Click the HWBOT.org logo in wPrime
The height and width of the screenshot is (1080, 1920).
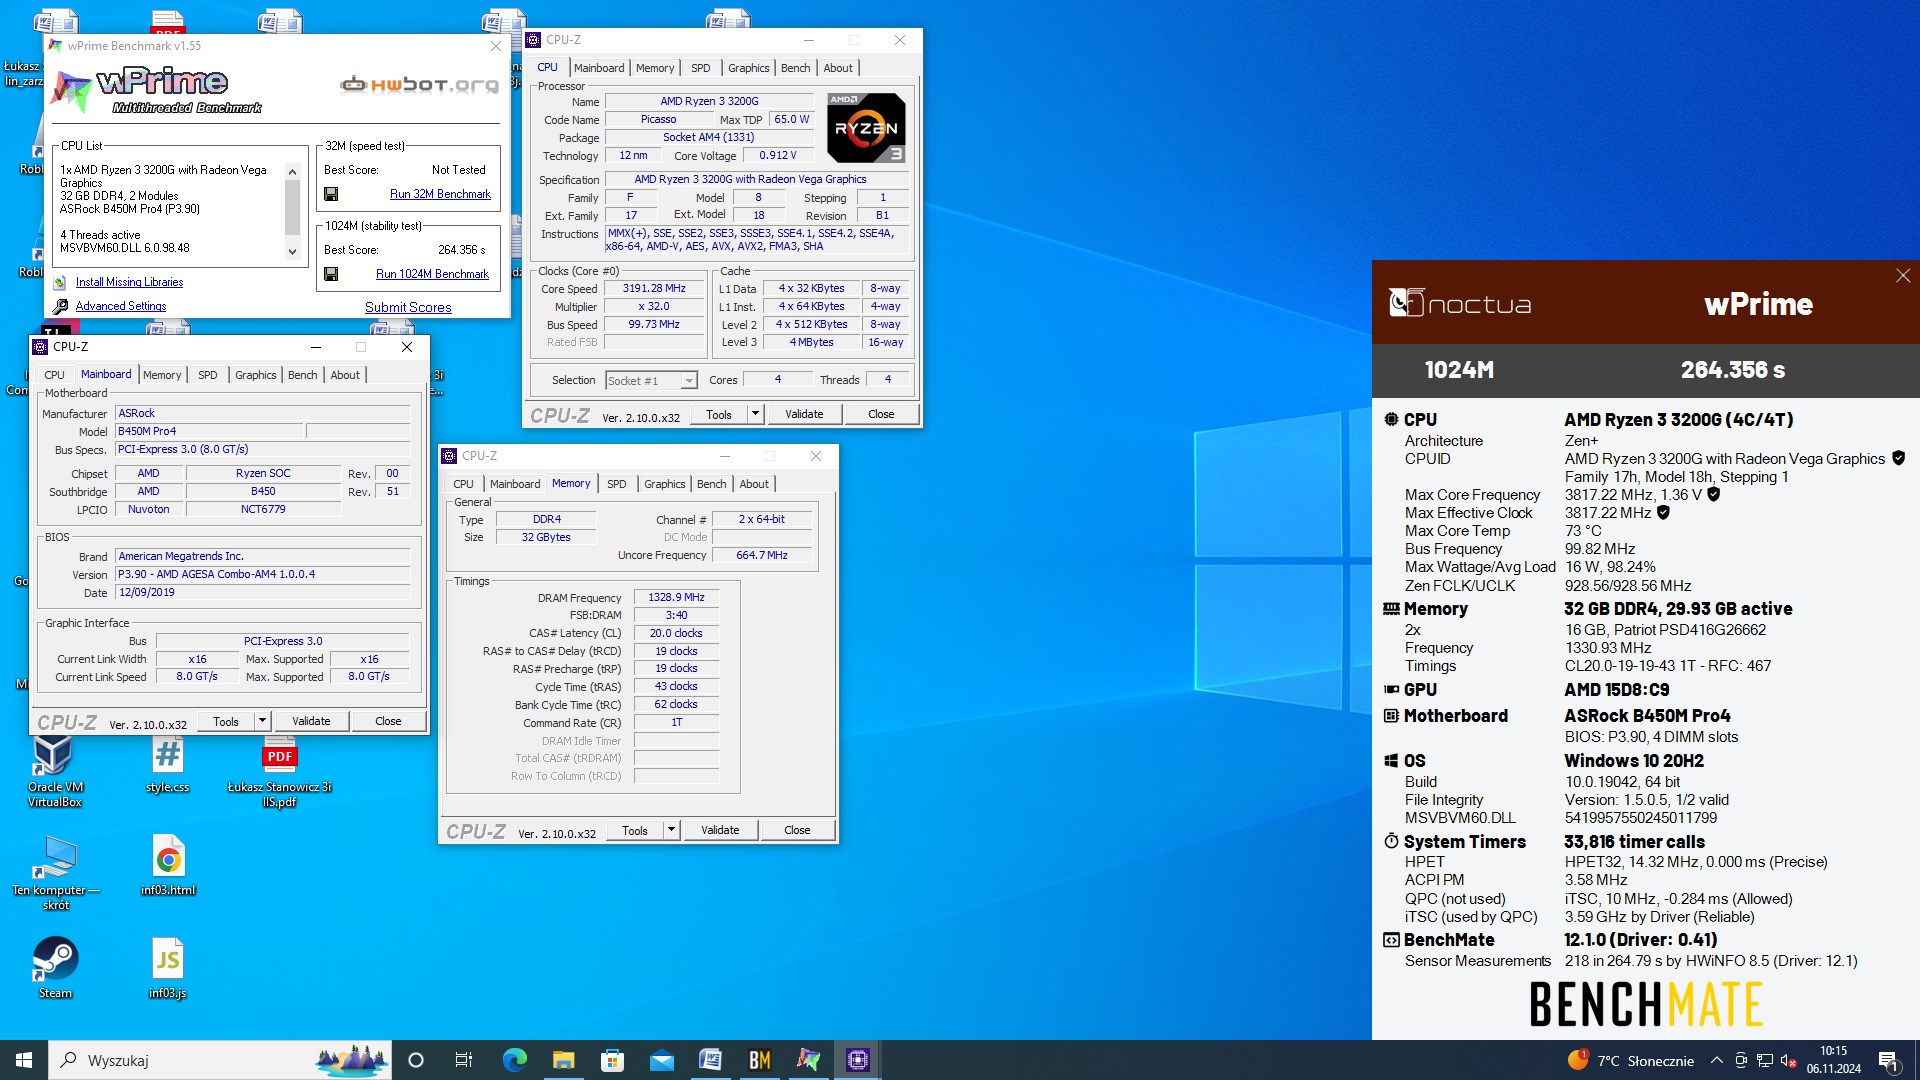[x=419, y=85]
